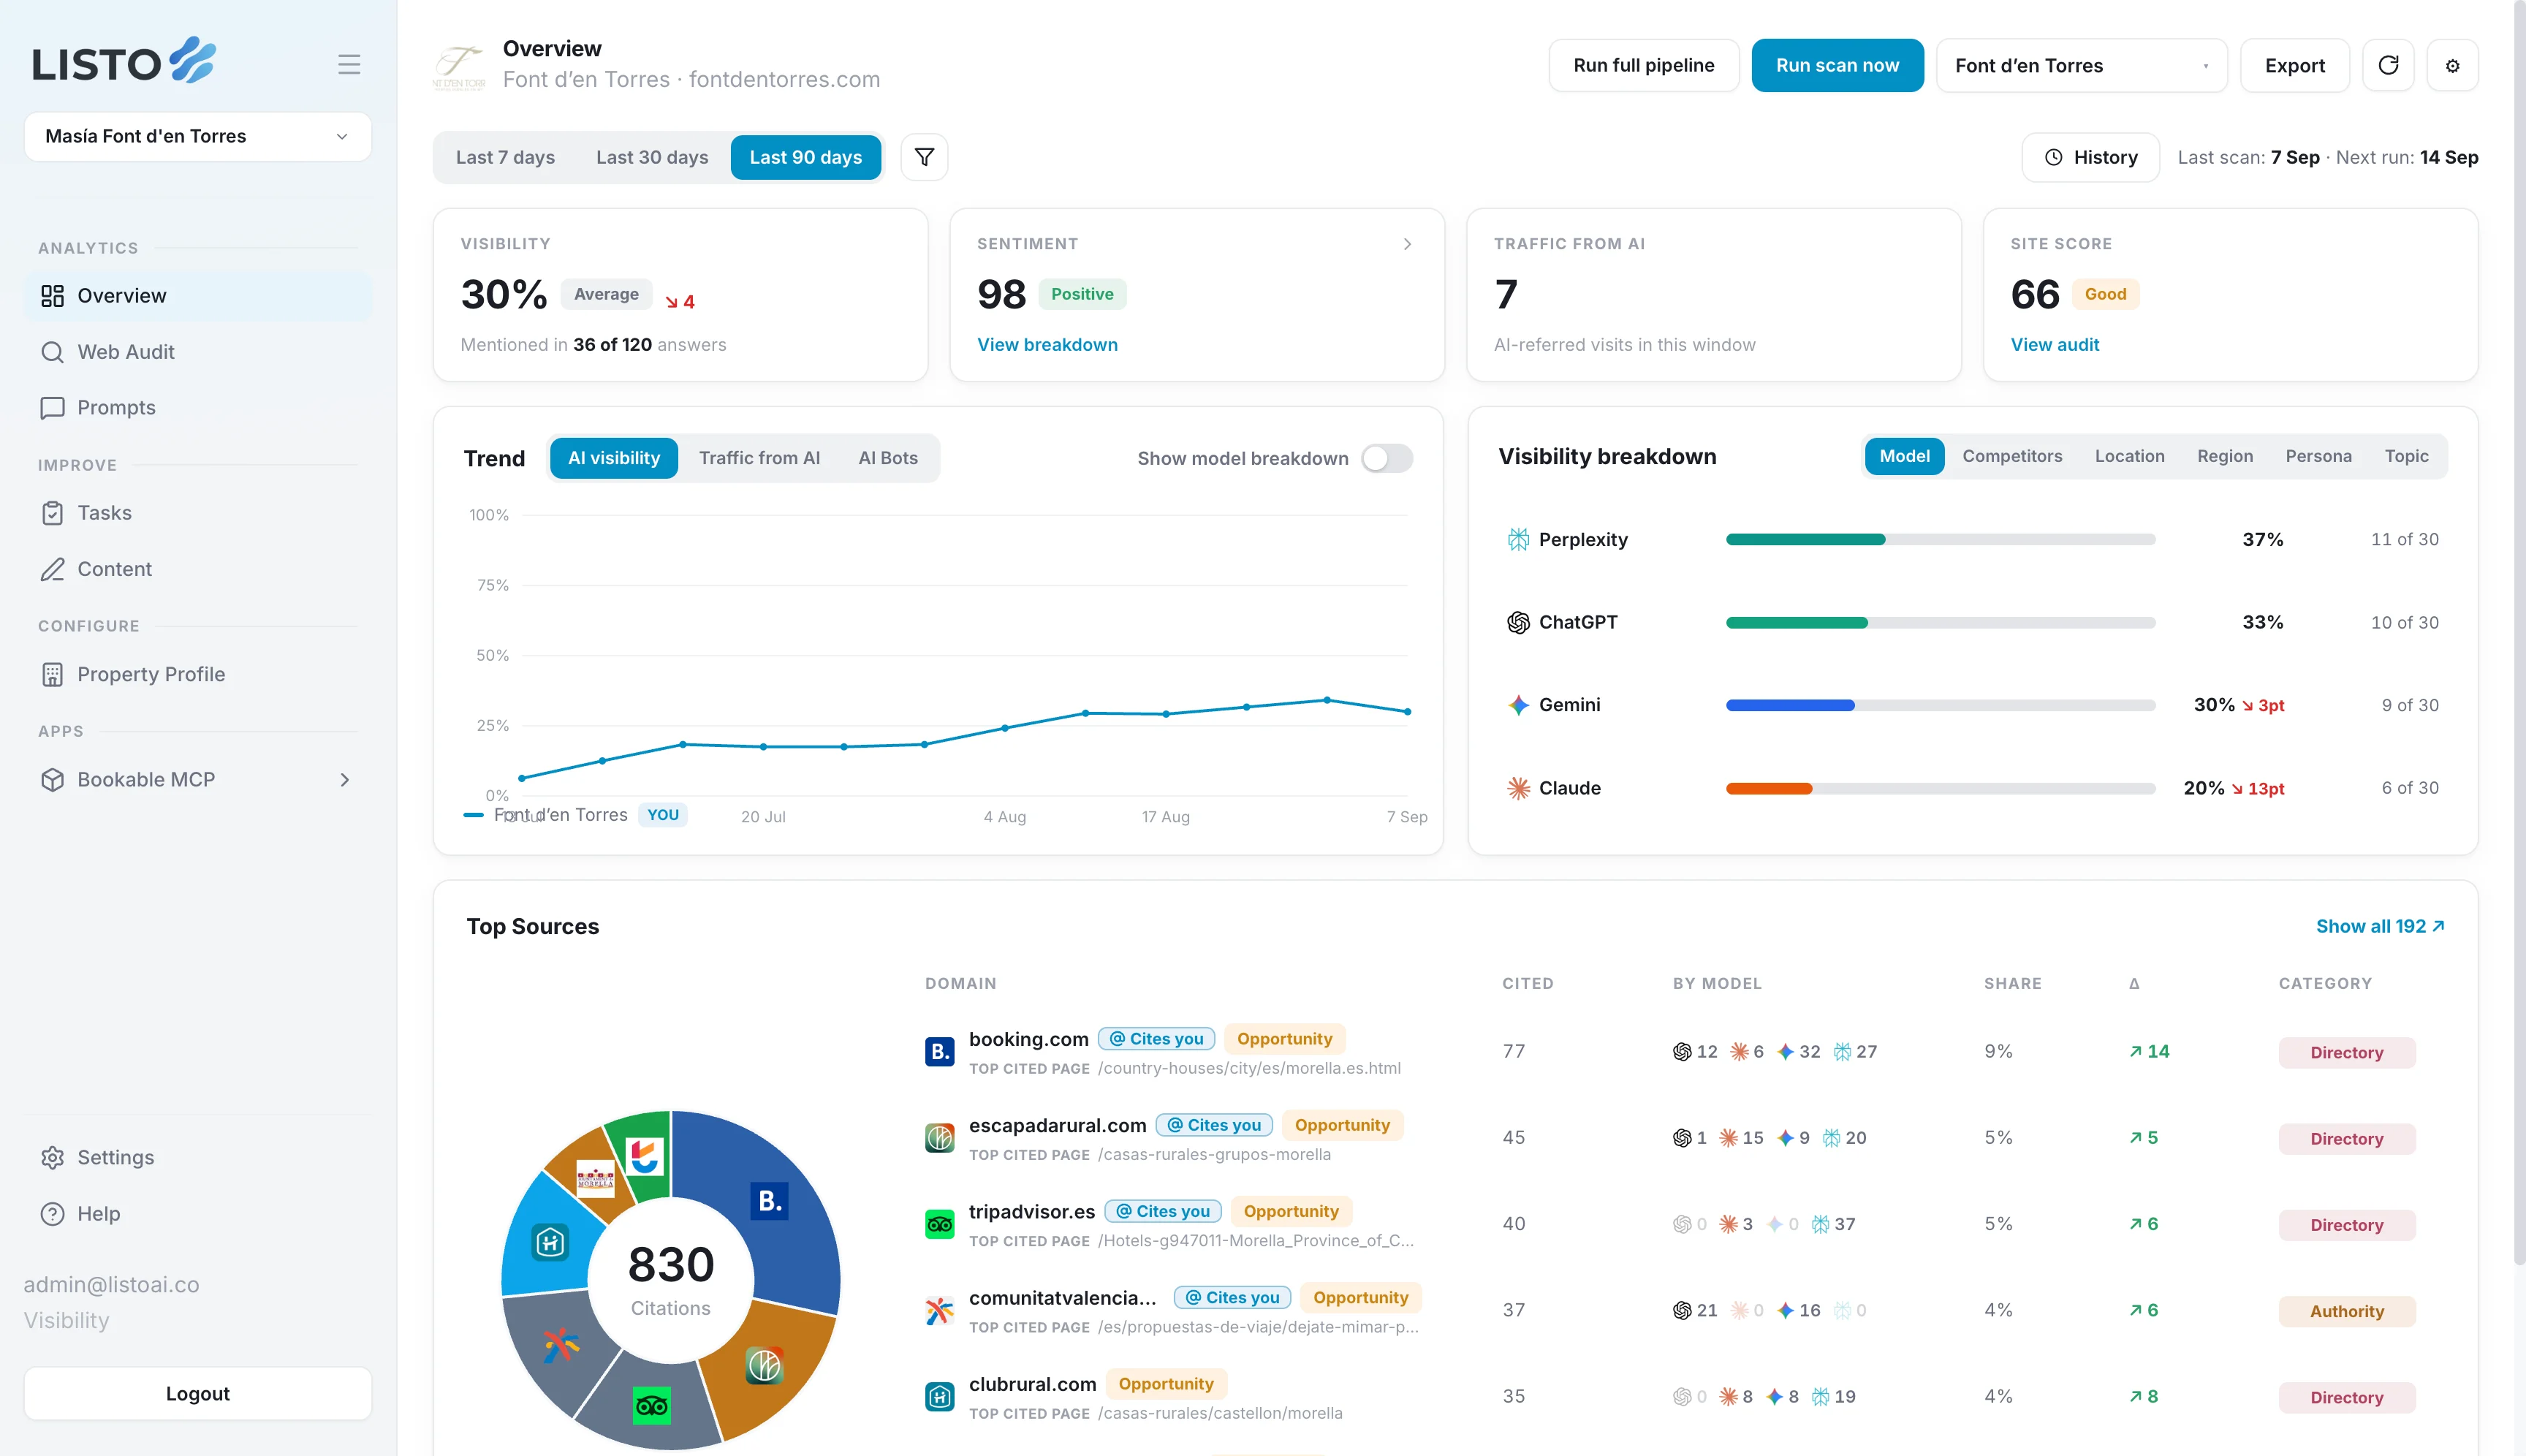Image resolution: width=2526 pixels, height=1456 pixels.
Task: Click the 7 Sep trend data point
Action: 1407,712
